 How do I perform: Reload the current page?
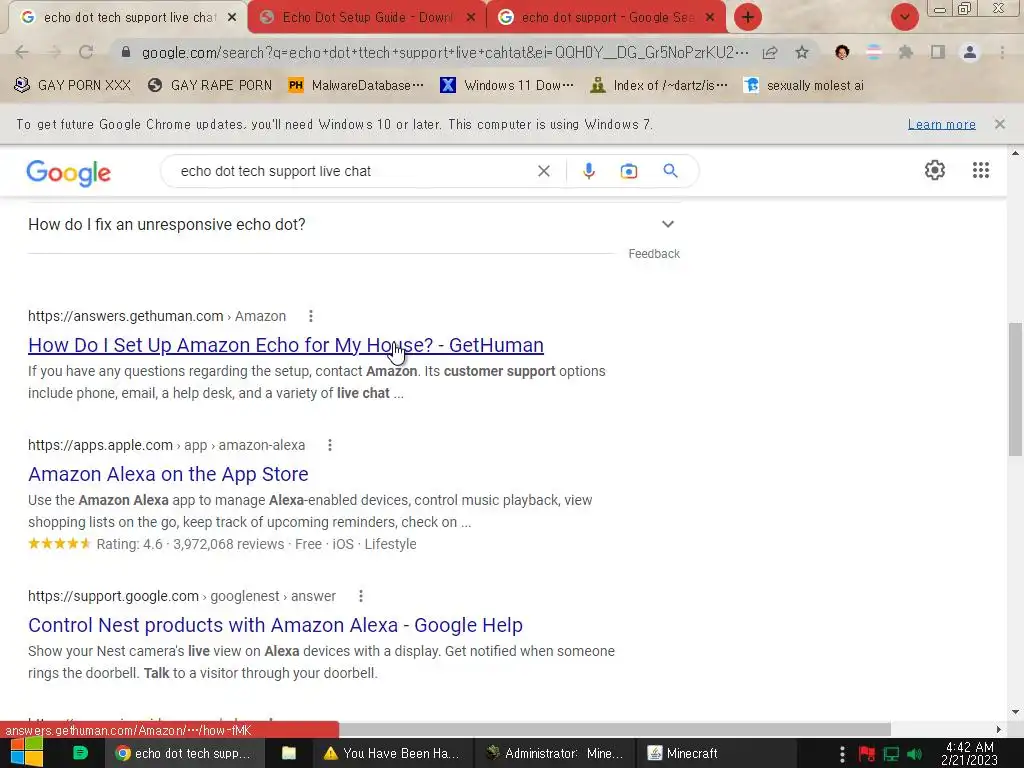pos(86,52)
